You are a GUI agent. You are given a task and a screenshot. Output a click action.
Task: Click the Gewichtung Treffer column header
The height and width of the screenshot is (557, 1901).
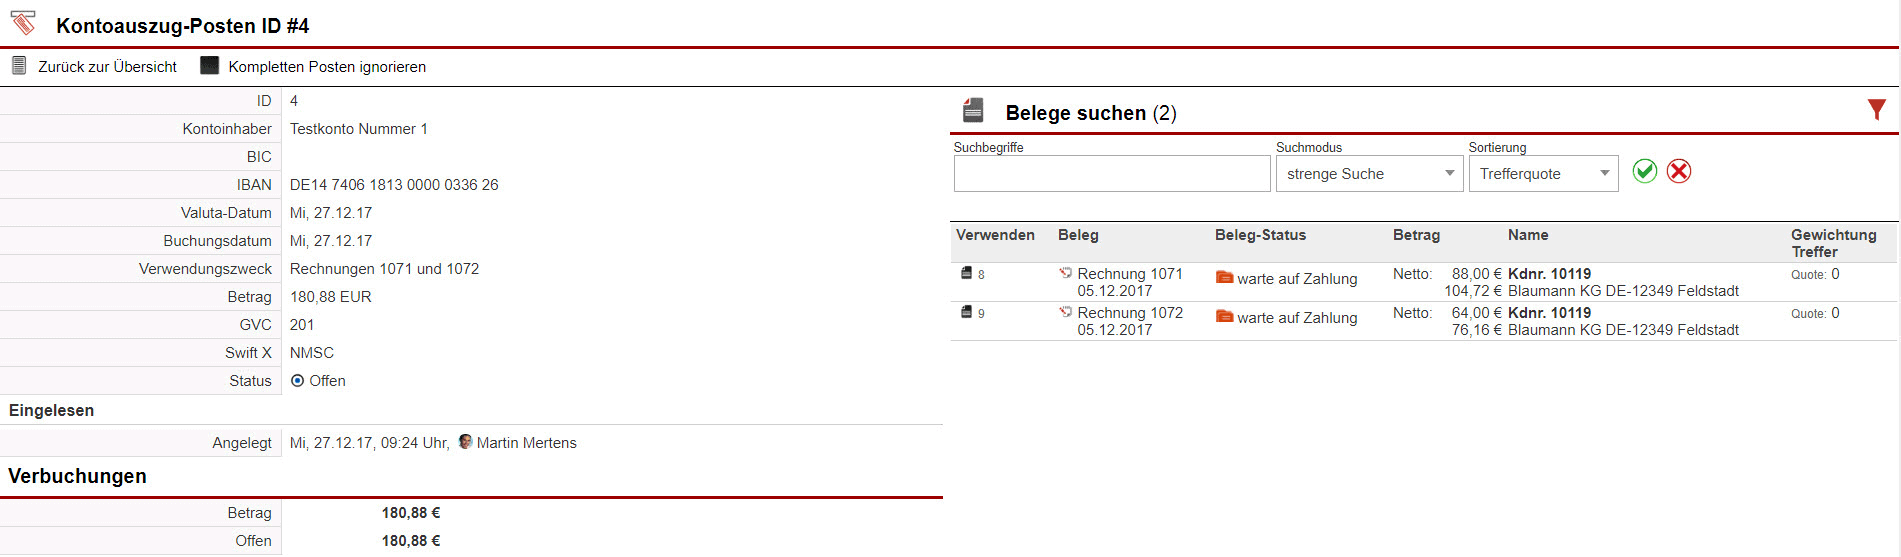(x=1833, y=243)
